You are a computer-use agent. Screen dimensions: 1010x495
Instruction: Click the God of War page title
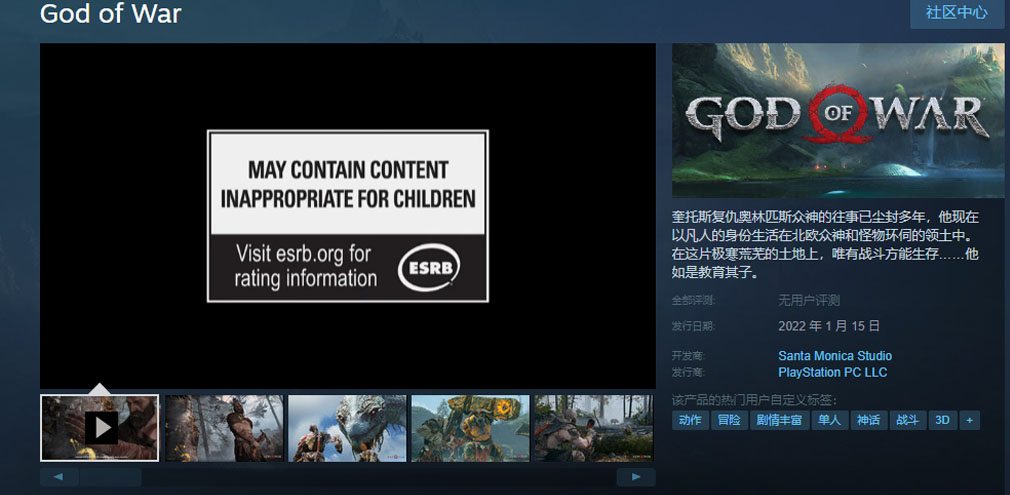click(111, 13)
